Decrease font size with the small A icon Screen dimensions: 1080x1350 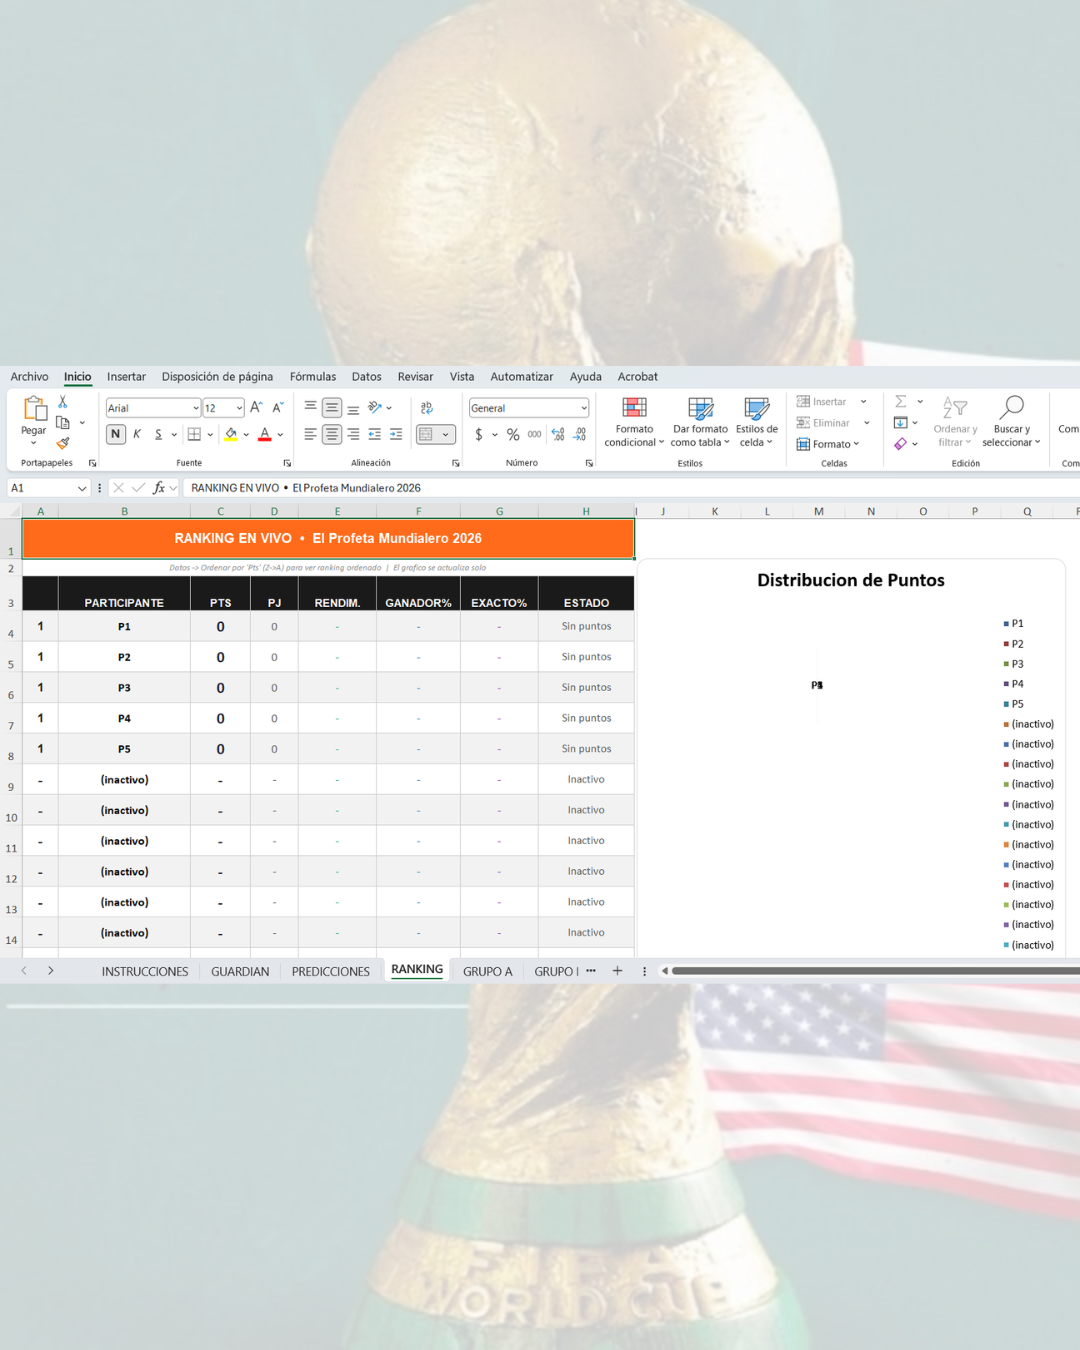[278, 408]
